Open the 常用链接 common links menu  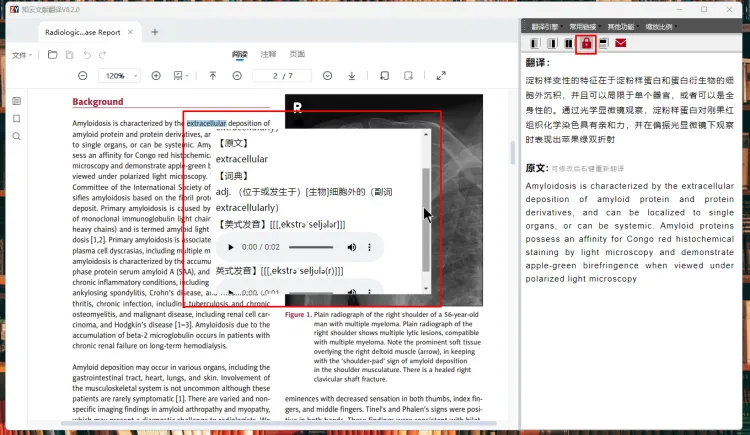(x=584, y=27)
